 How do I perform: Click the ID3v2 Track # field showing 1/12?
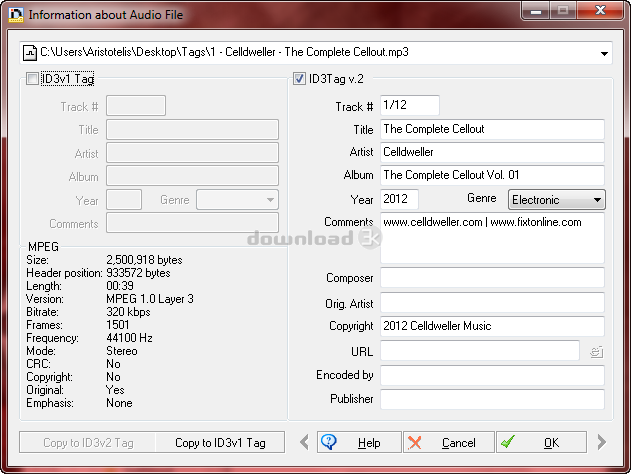click(x=410, y=105)
